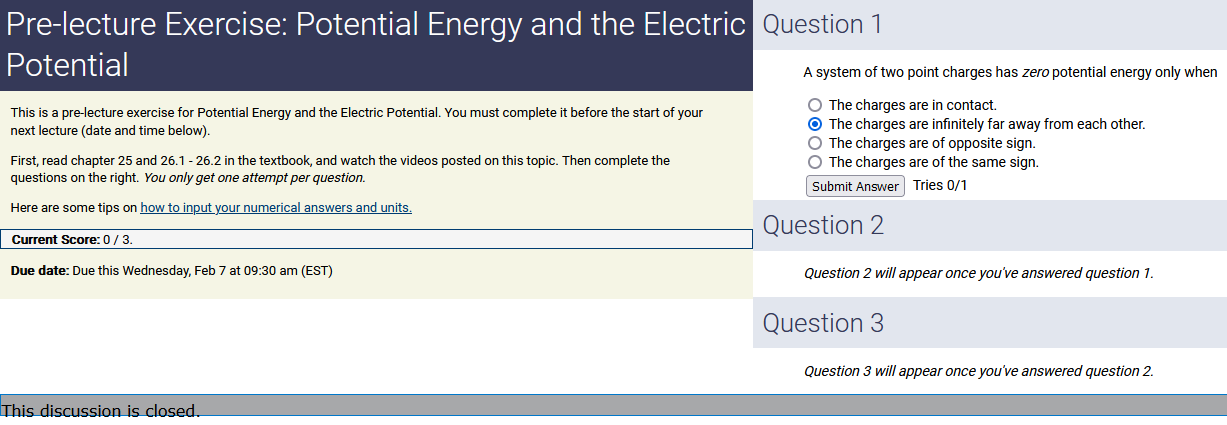Viewport: 1227px width, 425px height.
Task: Click the Question 3 section header
Action: (823, 323)
